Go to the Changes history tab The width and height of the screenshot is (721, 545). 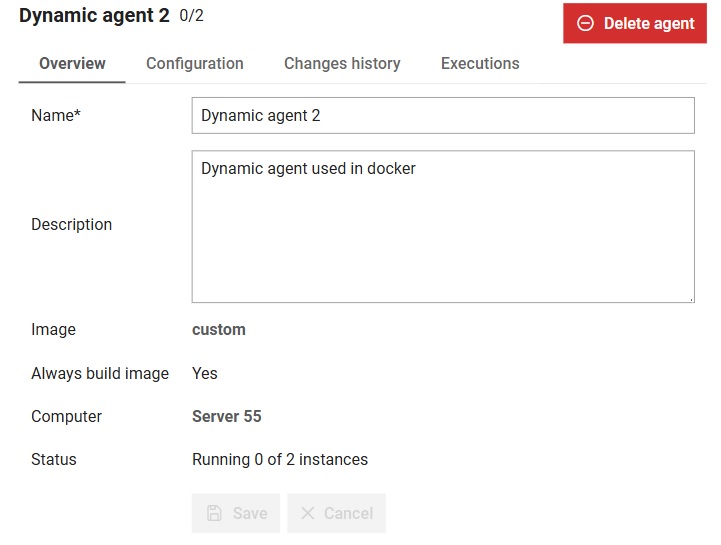tap(342, 63)
